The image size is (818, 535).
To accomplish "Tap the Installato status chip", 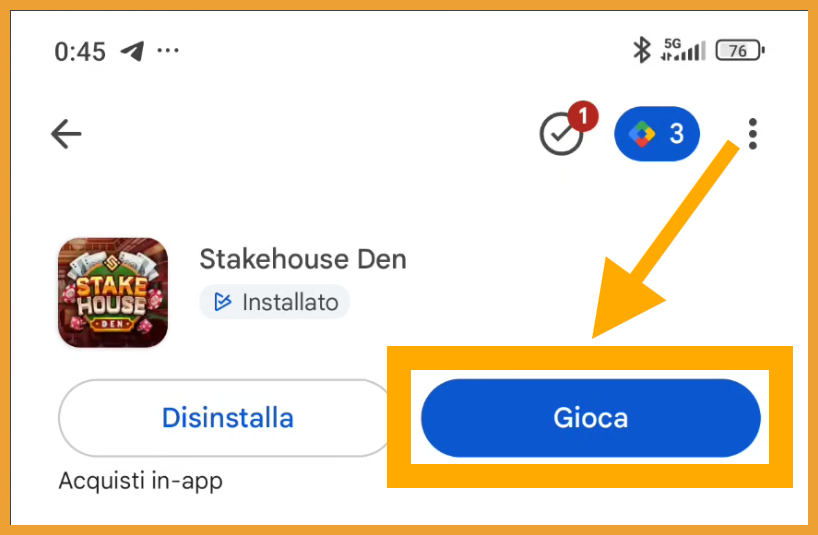I will (274, 302).
